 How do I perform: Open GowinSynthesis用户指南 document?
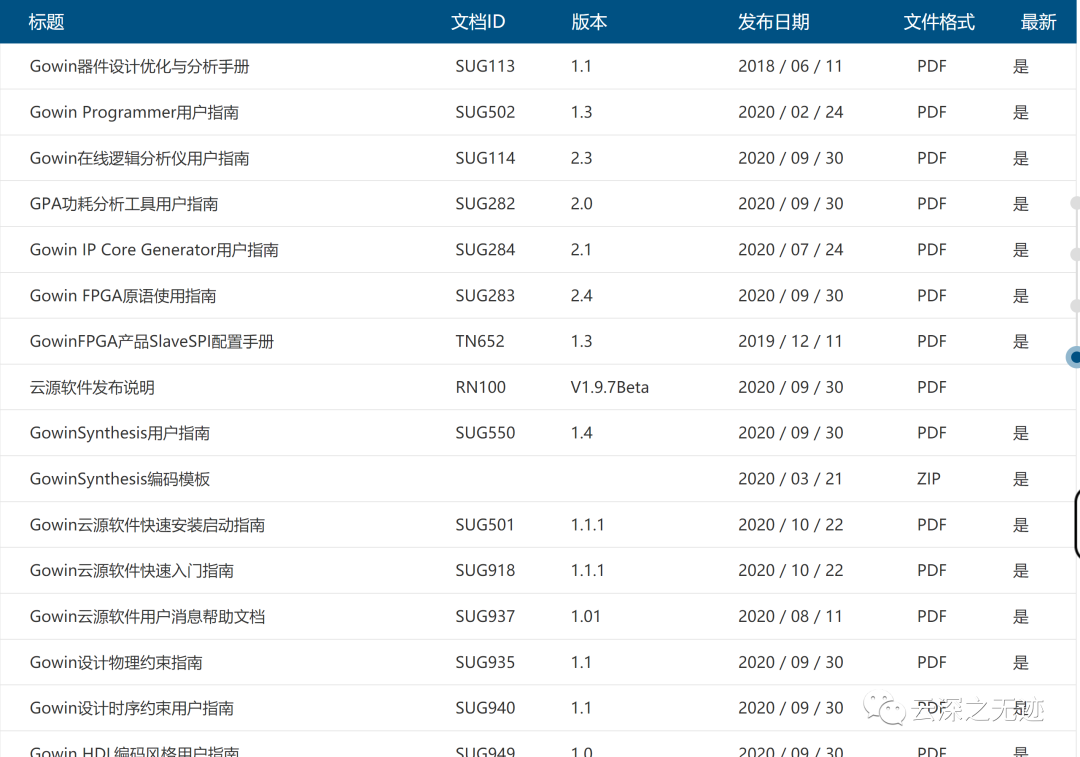(120, 433)
